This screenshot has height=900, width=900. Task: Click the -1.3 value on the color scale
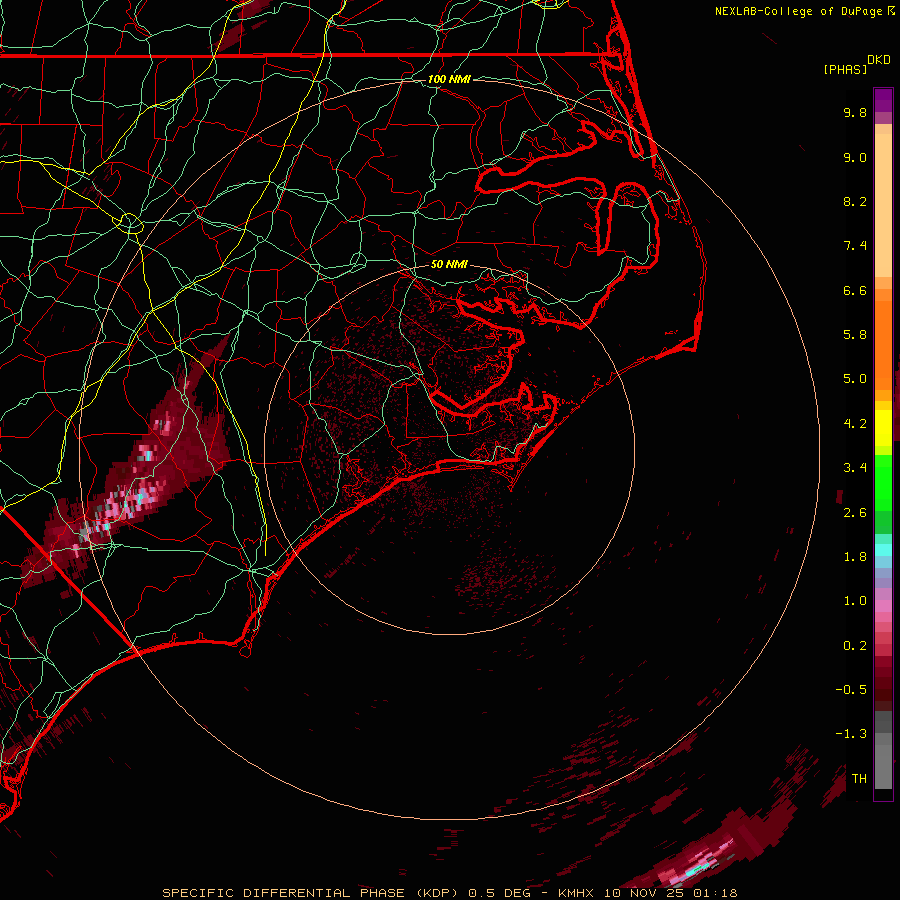point(851,734)
